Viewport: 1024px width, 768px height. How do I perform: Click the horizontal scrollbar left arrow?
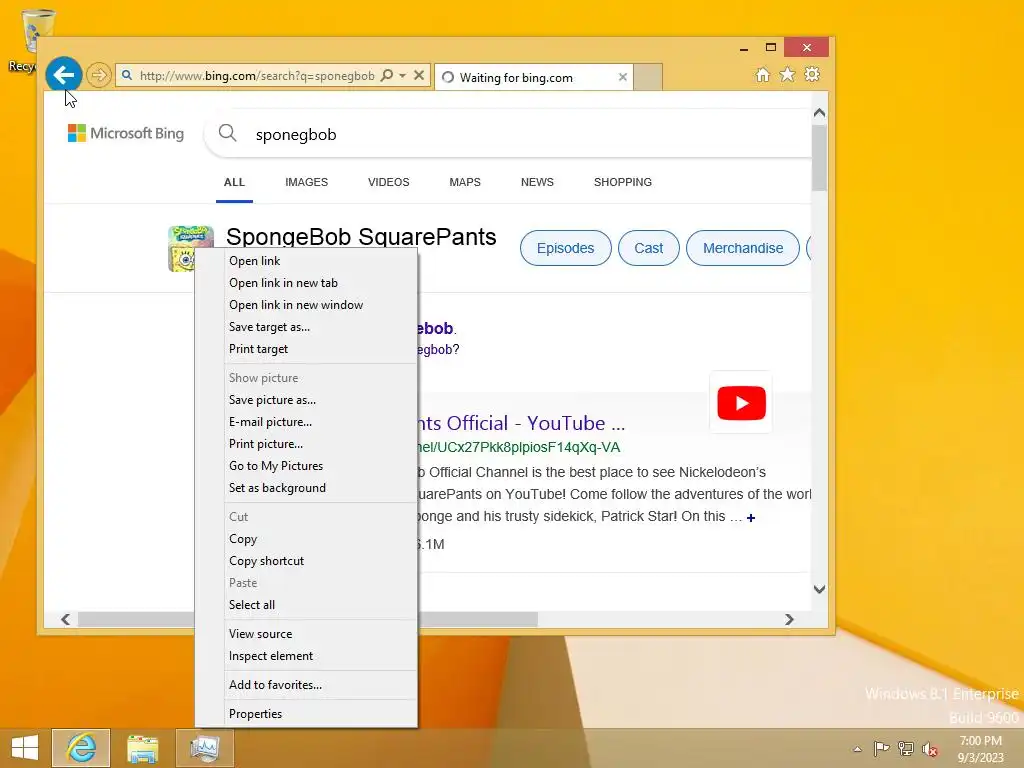(65, 619)
